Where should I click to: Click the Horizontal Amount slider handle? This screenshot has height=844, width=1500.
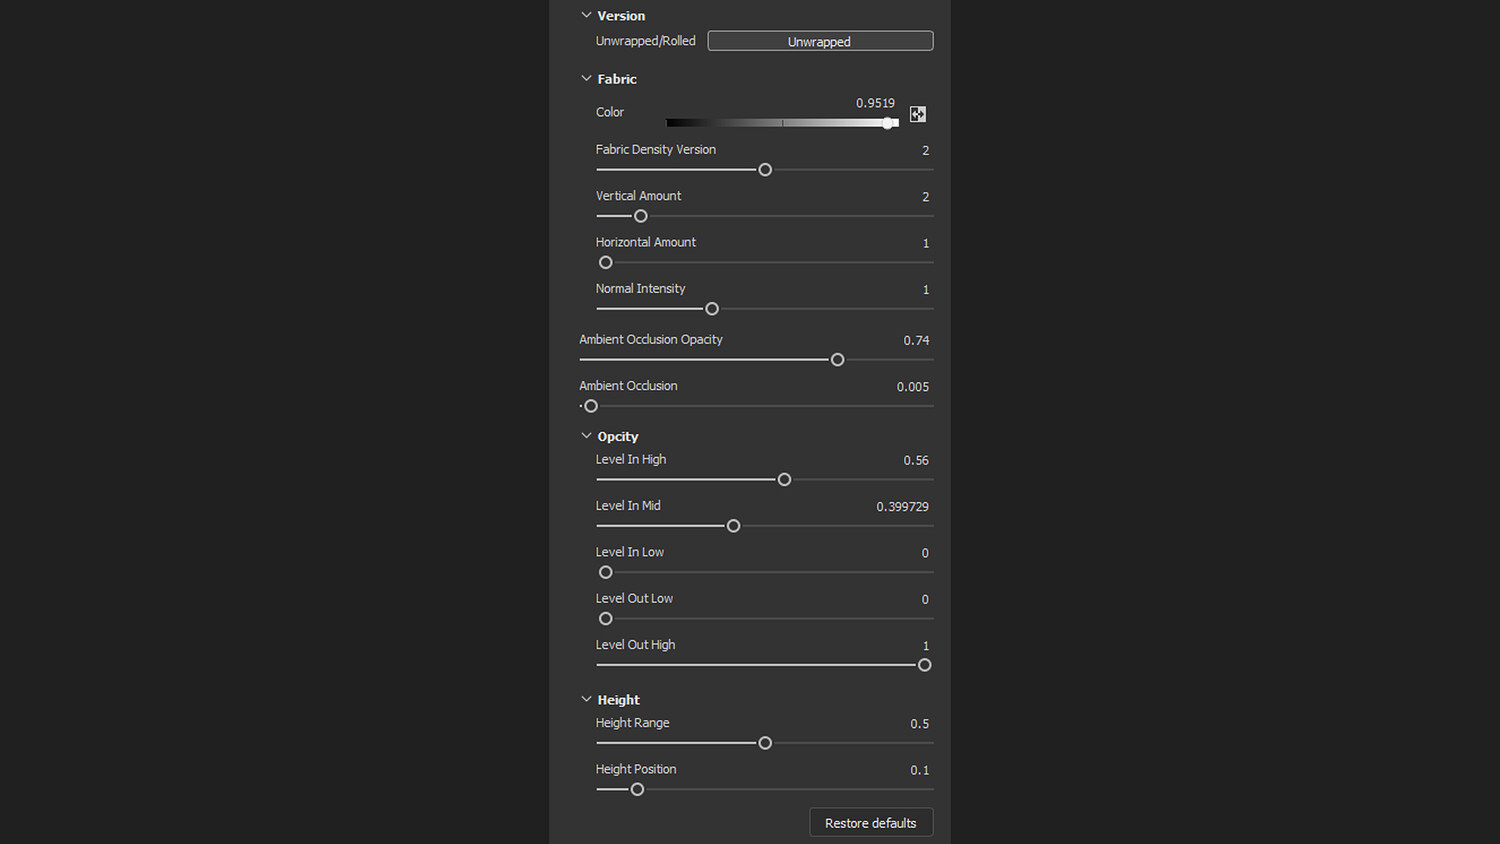(606, 263)
